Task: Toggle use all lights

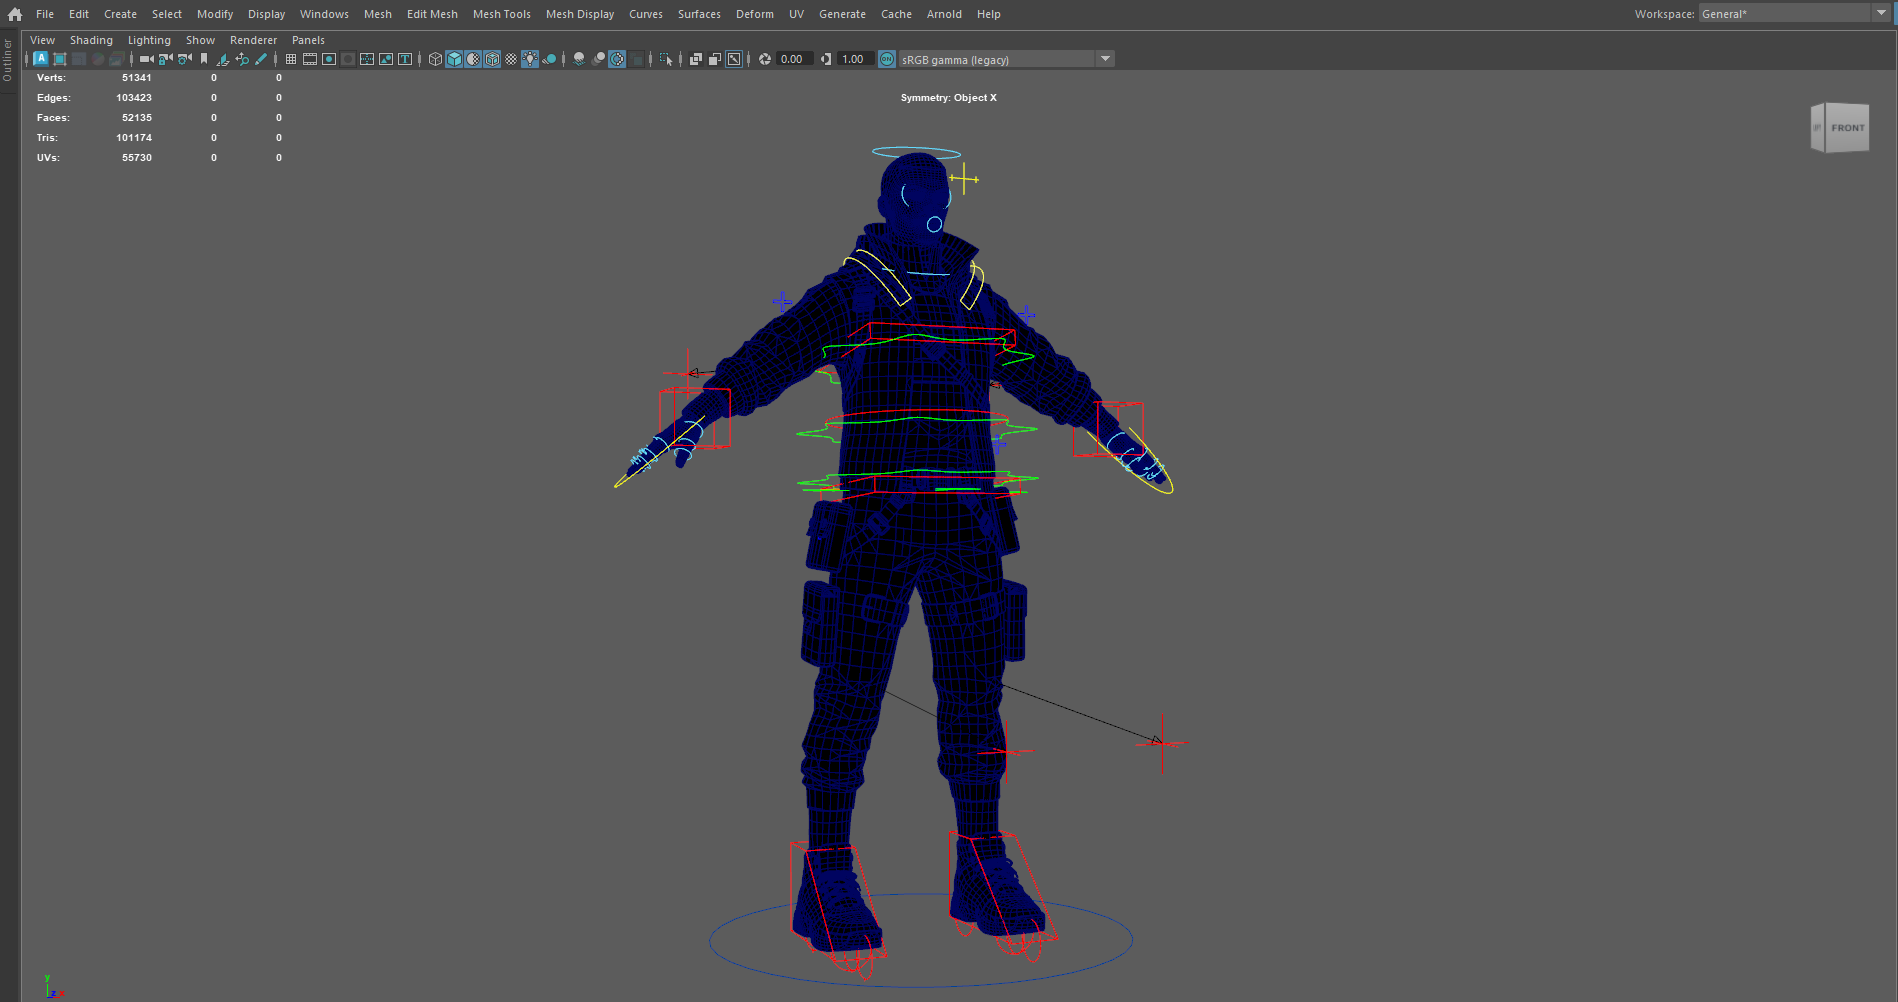Action: 530,59
